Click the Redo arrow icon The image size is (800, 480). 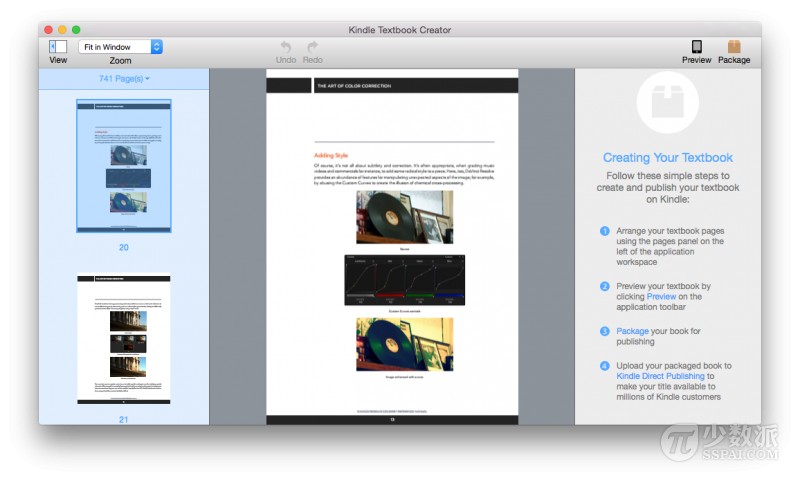click(x=312, y=47)
